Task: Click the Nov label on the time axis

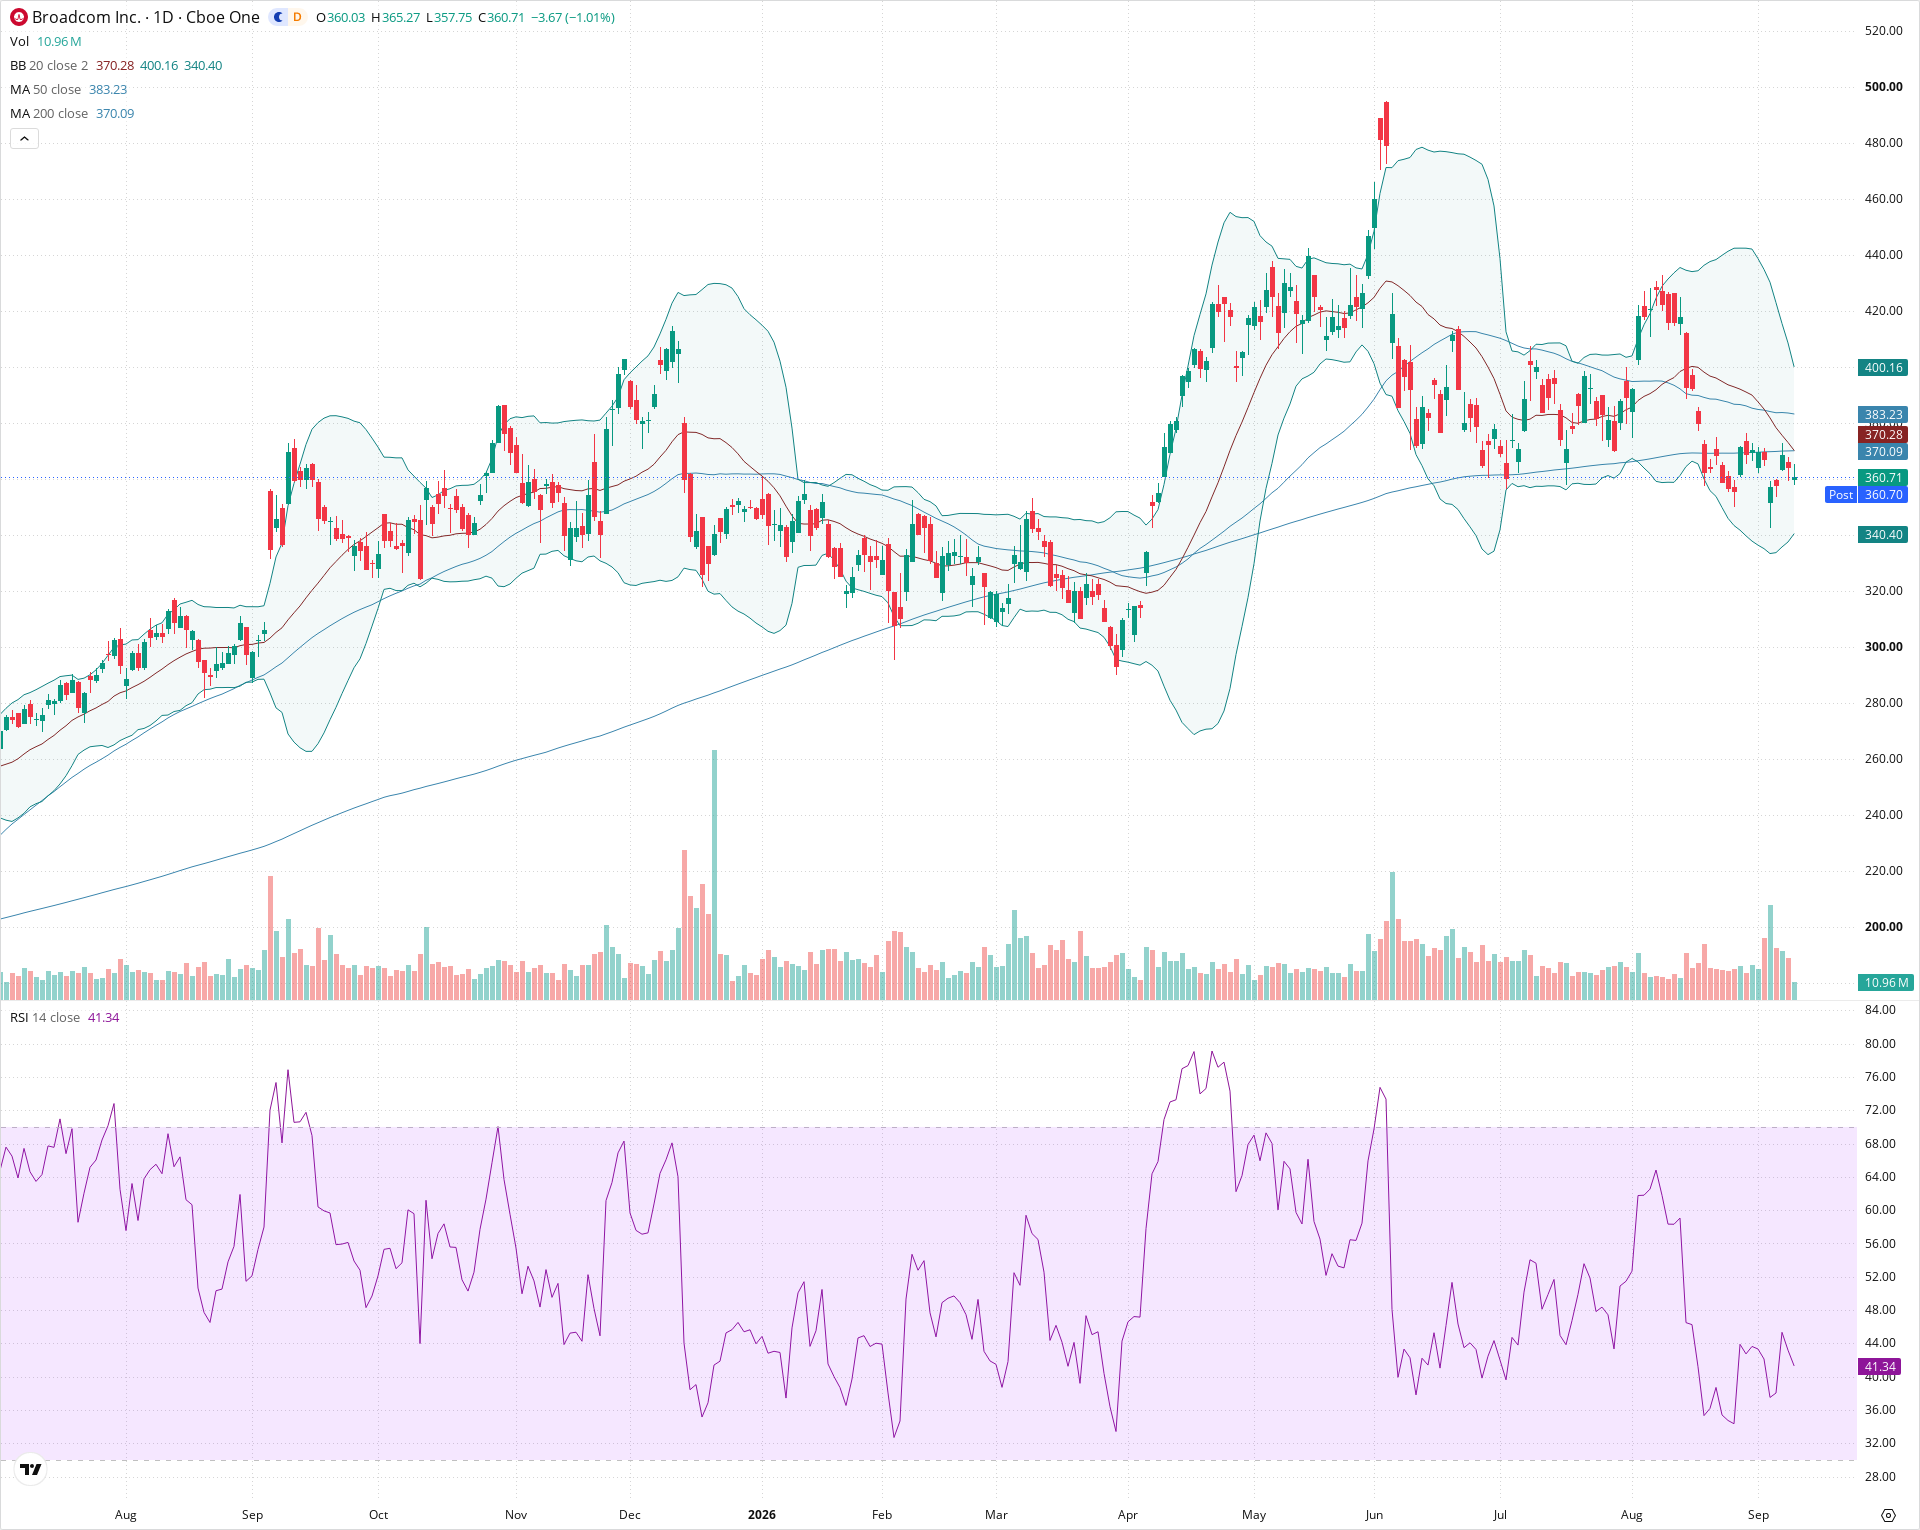Action: pos(516,1515)
